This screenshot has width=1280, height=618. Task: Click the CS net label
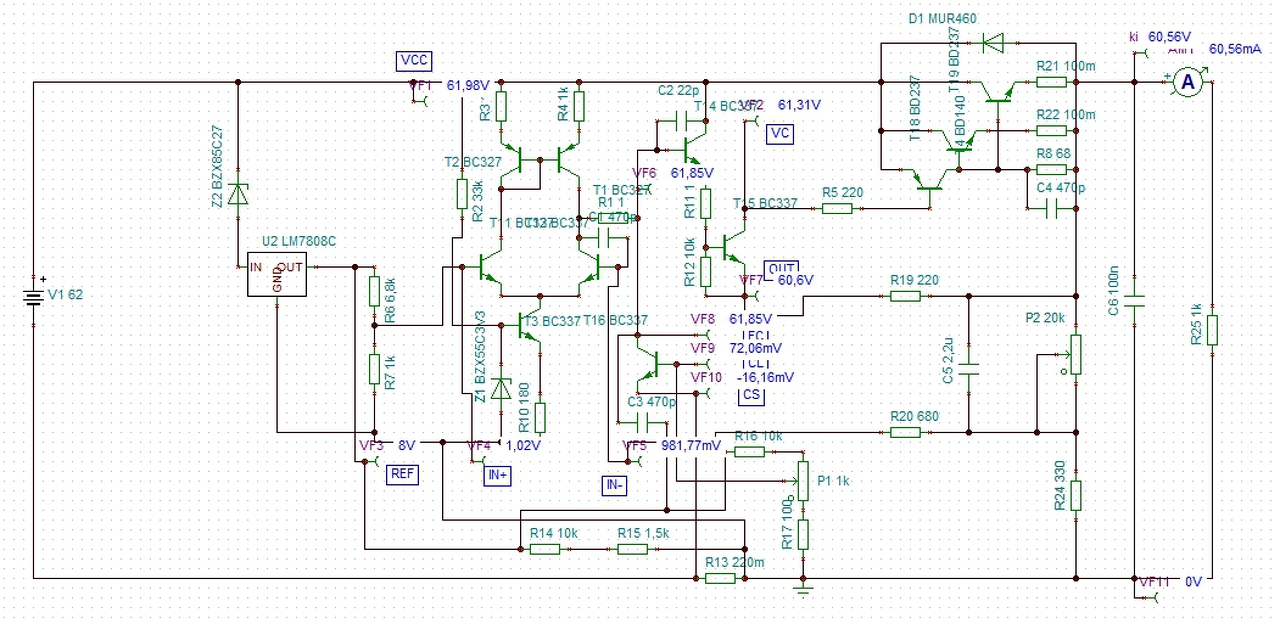click(x=751, y=395)
